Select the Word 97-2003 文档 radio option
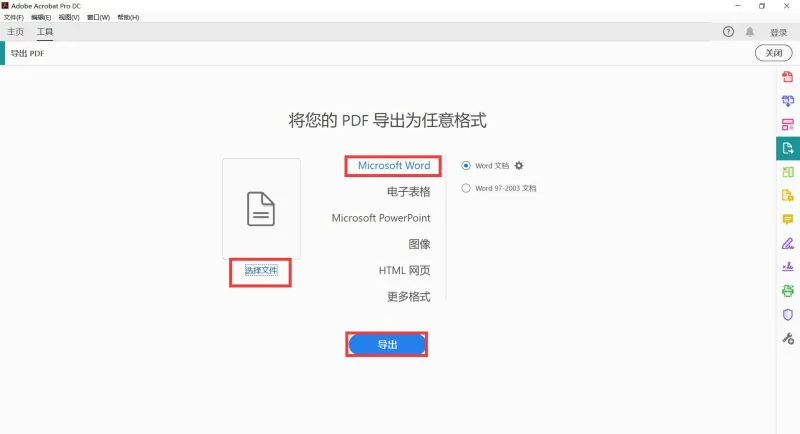800x434 pixels. (466, 188)
